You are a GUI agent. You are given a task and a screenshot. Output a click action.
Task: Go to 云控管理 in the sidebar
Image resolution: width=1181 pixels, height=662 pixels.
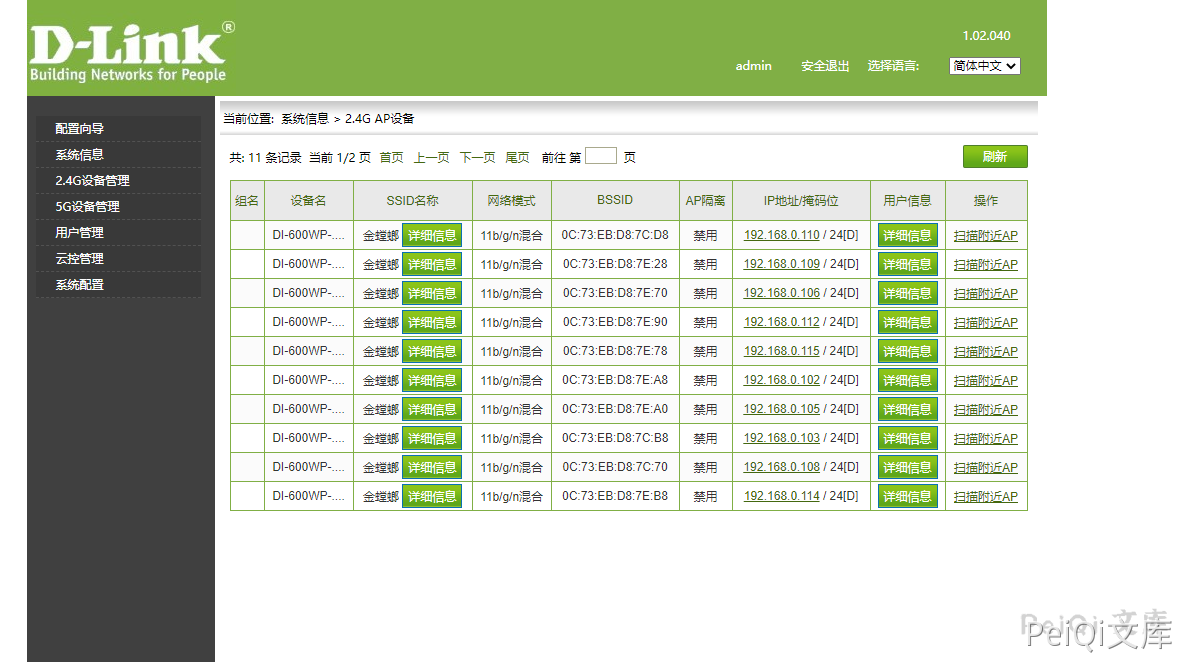click(80, 259)
